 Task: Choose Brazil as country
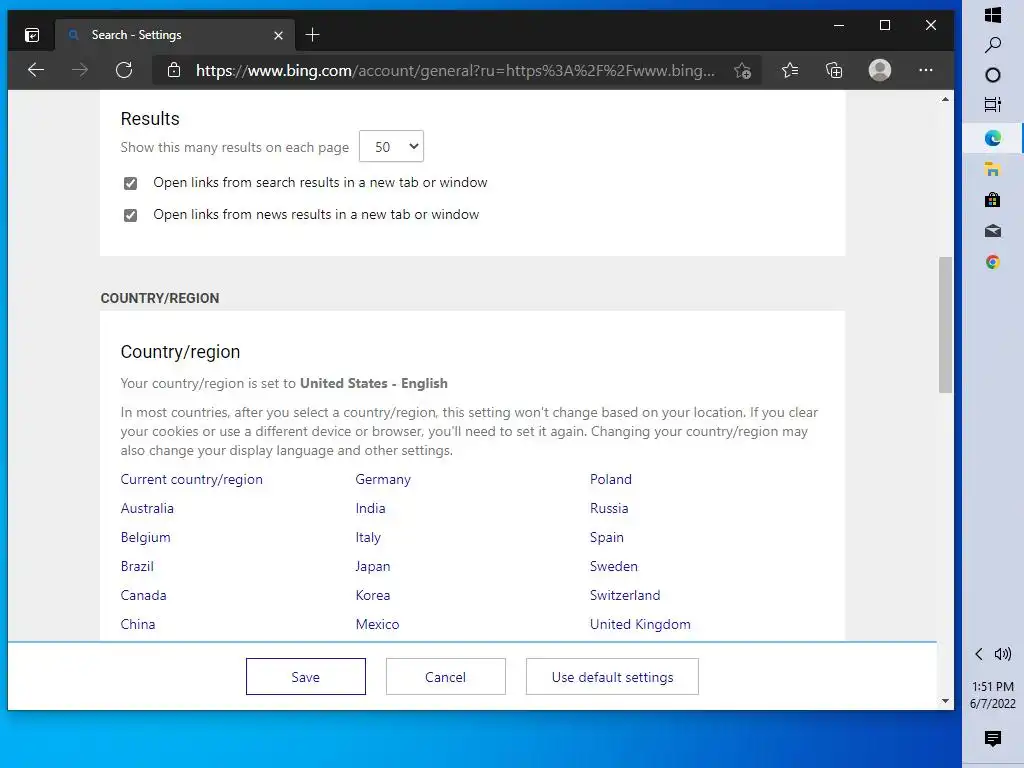click(137, 566)
